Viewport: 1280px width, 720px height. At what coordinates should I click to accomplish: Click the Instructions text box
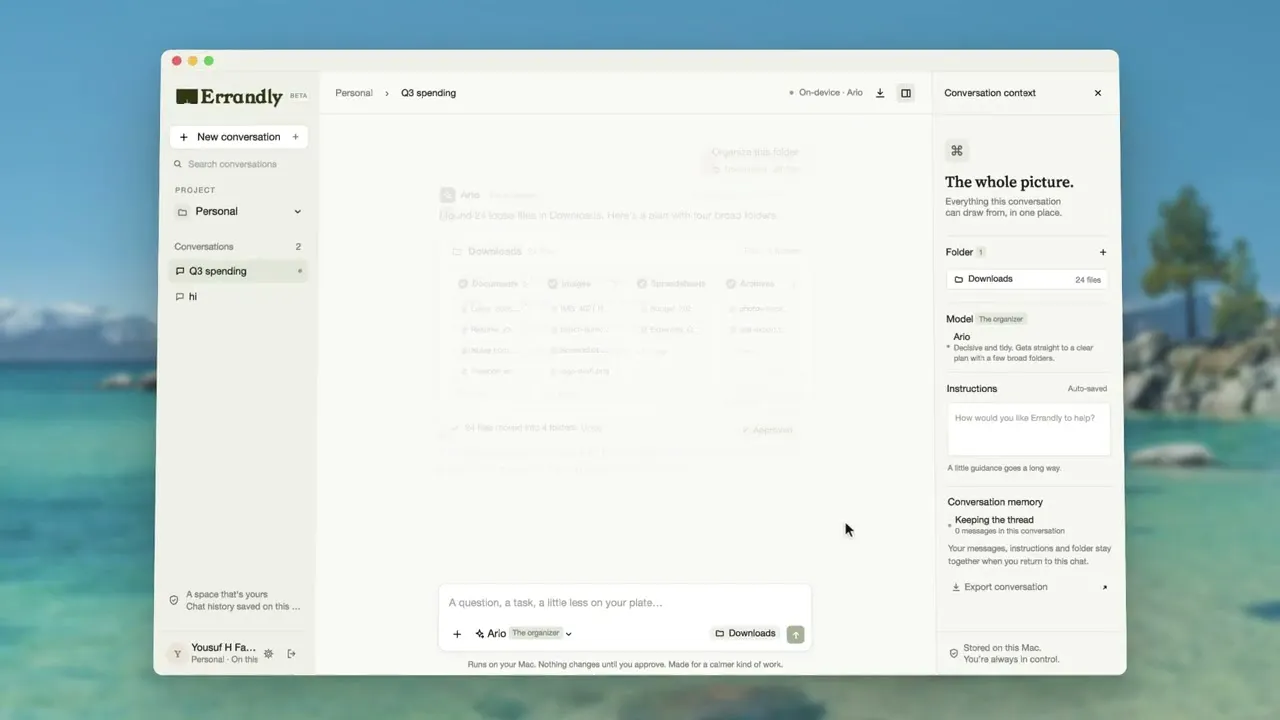tap(1029, 430)
